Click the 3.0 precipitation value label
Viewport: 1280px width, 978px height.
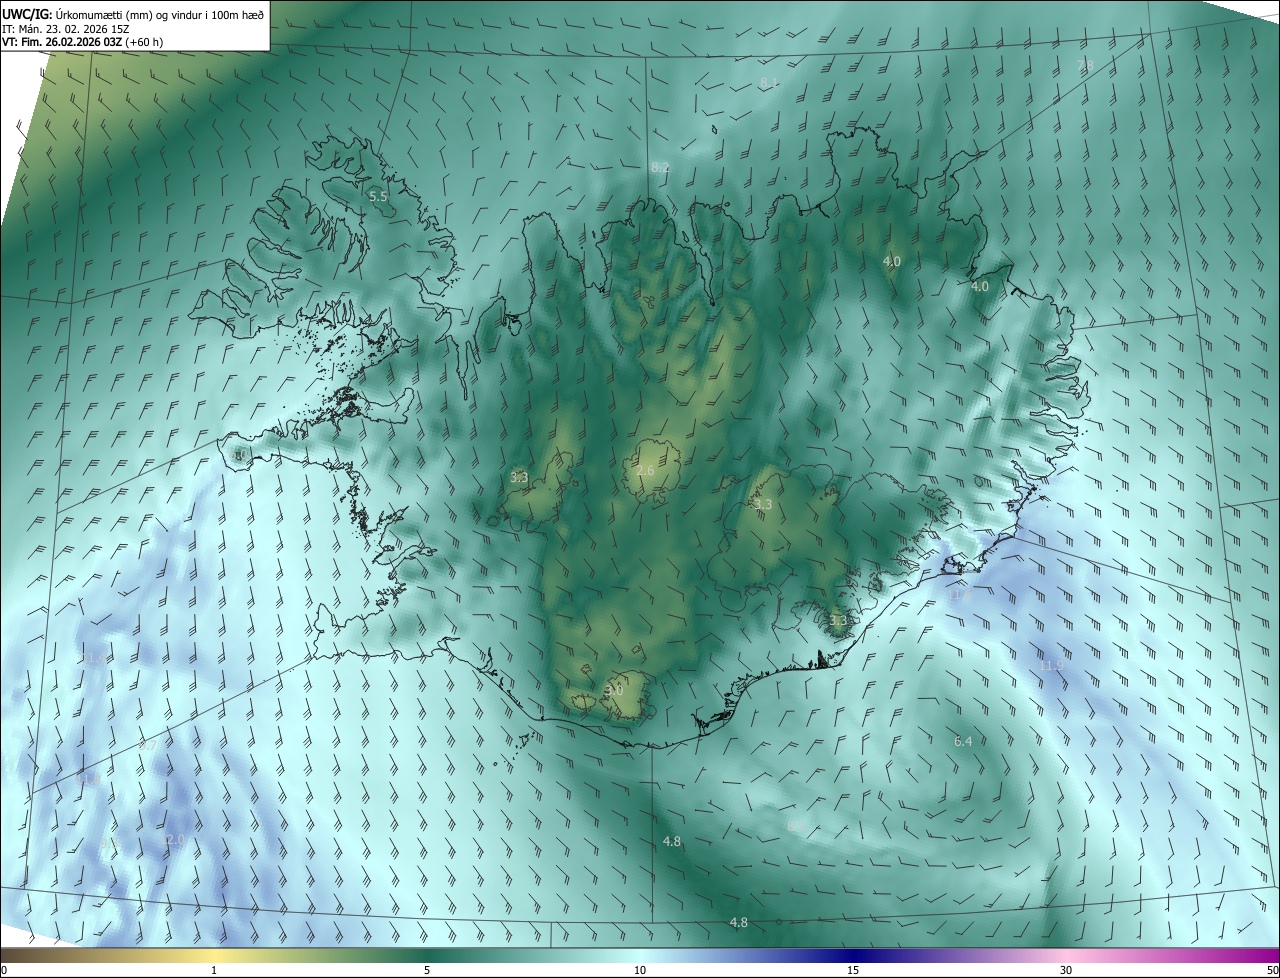tap(614, 690)
